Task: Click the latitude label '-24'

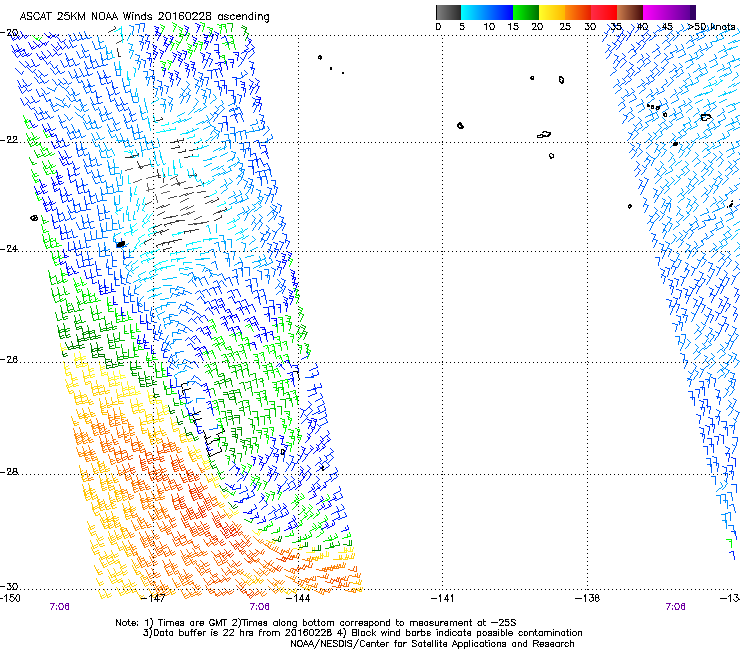Action: pos(9,249)
